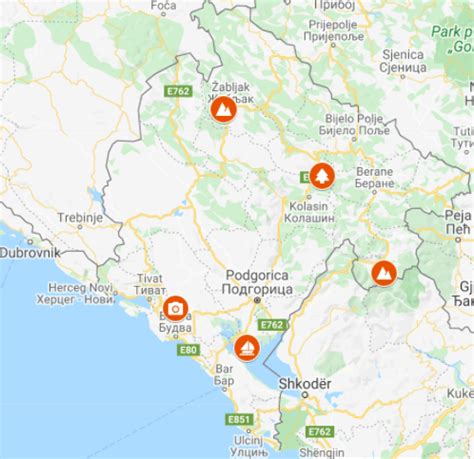Click the Trebinje town label
This screenshot has width=474, height=459.
(x=80, y=218)
